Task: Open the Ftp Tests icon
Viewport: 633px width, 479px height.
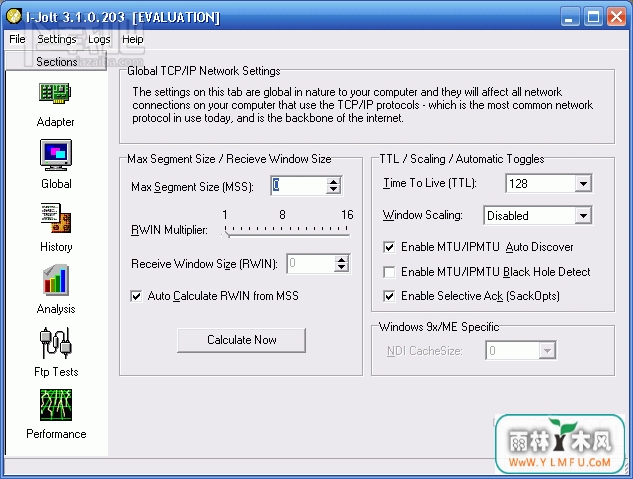Action: pos(56,343)
